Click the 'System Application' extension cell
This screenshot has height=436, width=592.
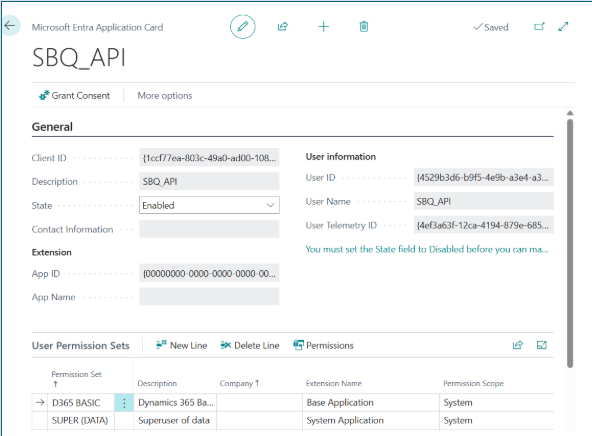pos(371,421)
